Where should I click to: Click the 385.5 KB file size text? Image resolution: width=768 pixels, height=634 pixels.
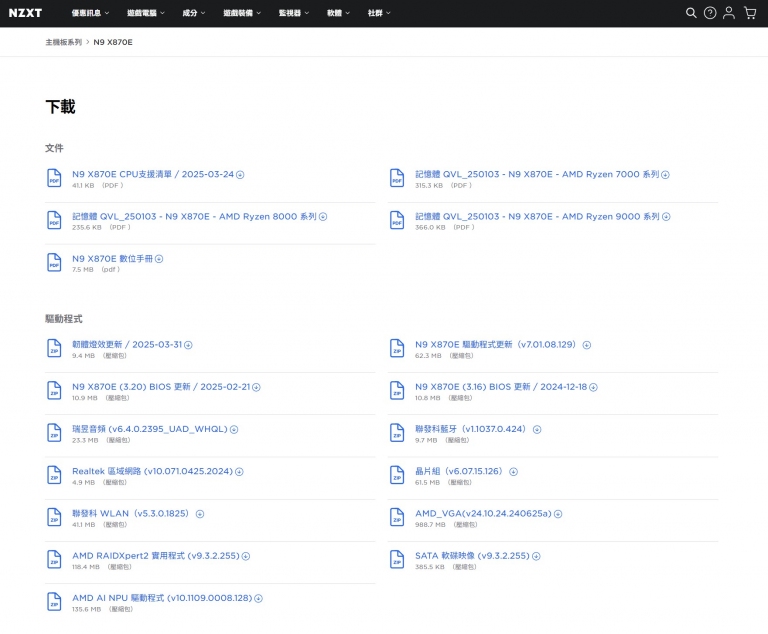click(430, 567)
